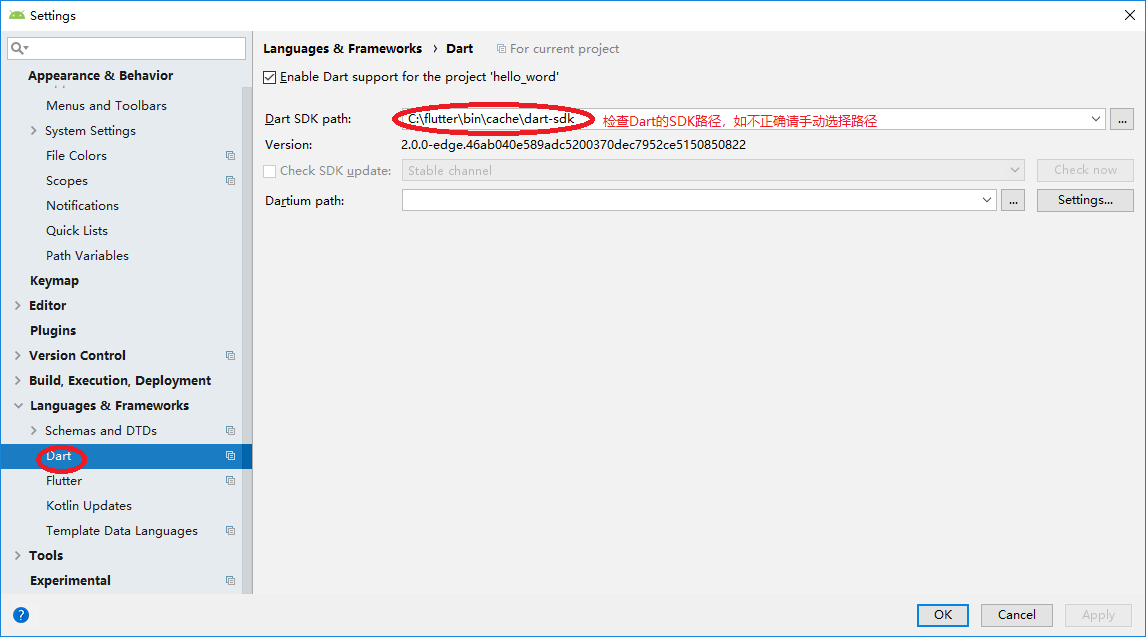The height and width of the screenshot is (637, 1146).
Task: Expand the Editor tree node
Action: click(x=18, y=305)
